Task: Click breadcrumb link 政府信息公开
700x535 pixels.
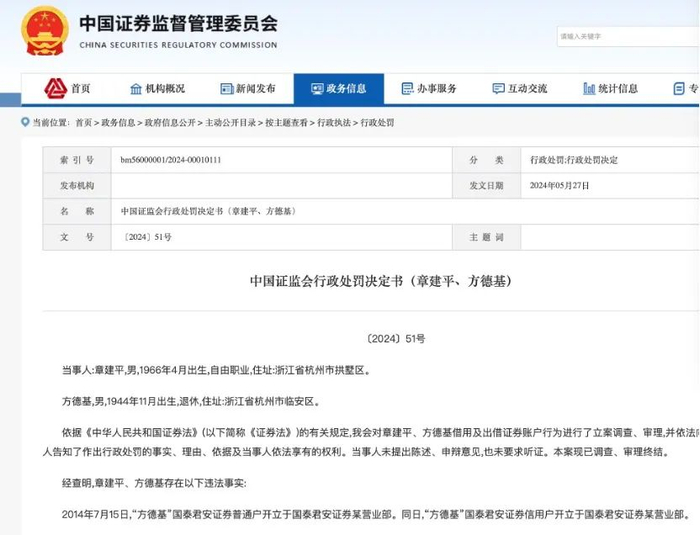Action: point(170,122)
